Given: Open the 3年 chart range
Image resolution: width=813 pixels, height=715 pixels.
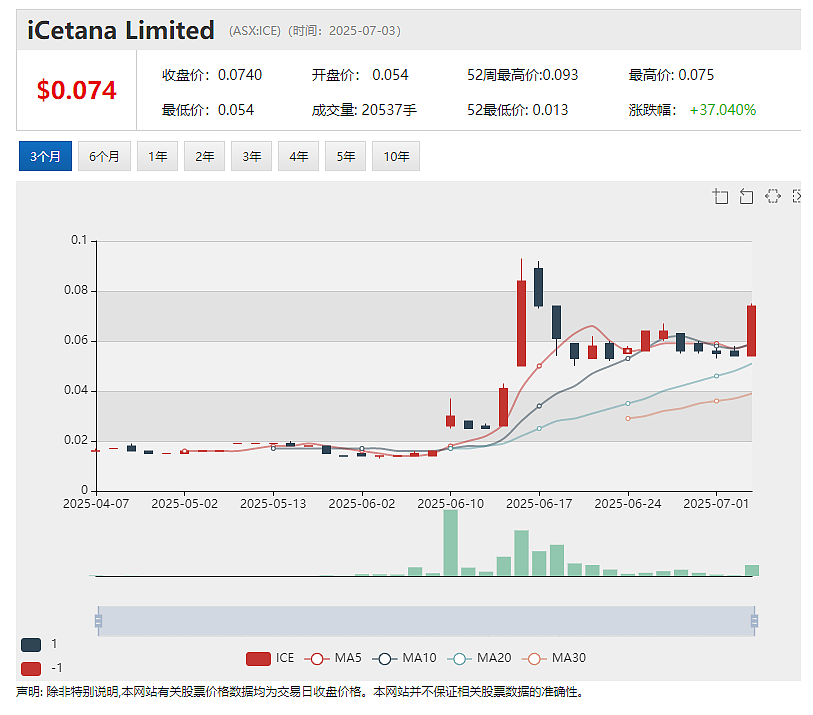Looking at the screenshot, I should (251, 156).
